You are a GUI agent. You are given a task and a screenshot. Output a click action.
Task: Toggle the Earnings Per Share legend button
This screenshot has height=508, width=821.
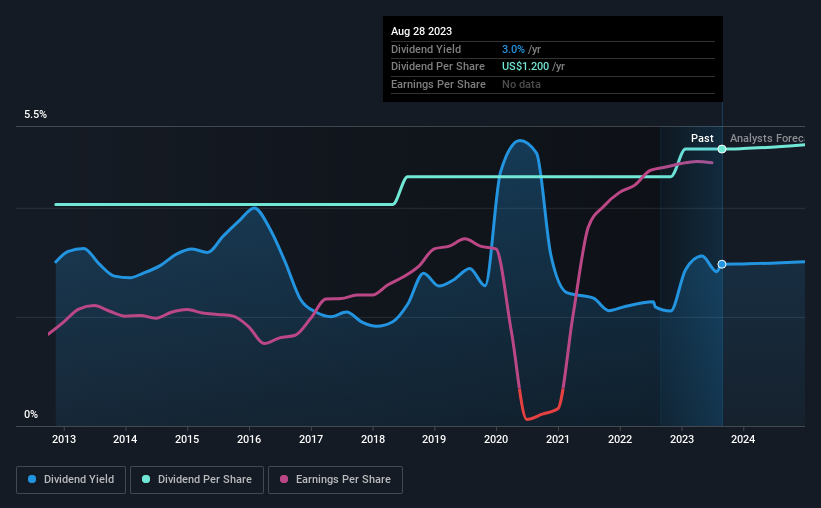pyautogui.click(x=335, y=480)
